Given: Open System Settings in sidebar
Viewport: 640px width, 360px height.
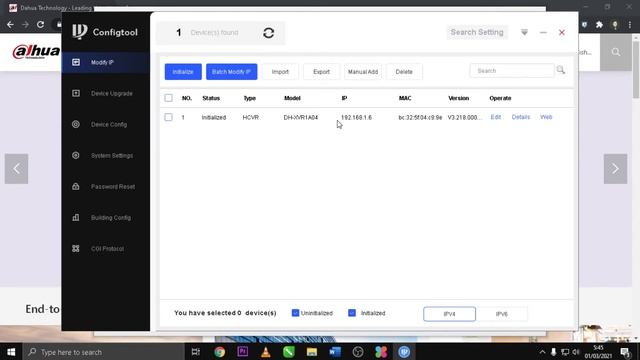Looking at the screenshot, I should tap(106, 156).
